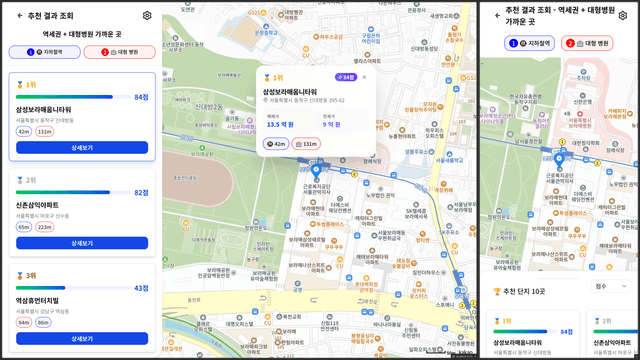Click silver medal icon of rank 2 card

20,180
